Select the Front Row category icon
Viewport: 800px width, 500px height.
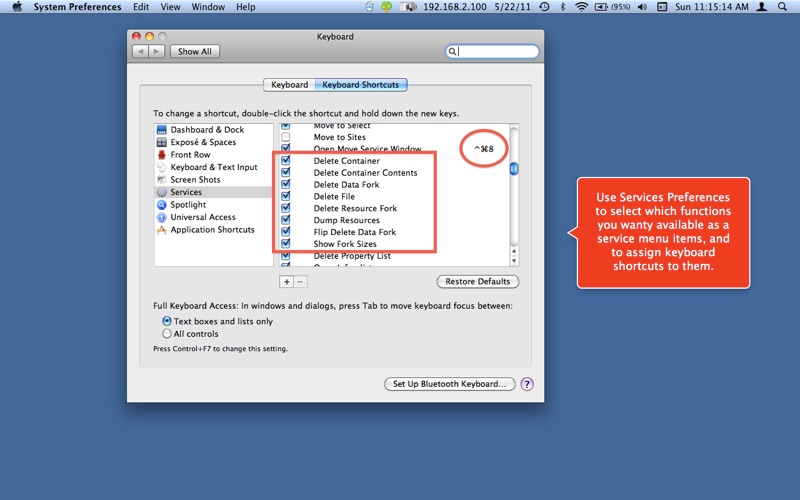(x=161, y=155)
